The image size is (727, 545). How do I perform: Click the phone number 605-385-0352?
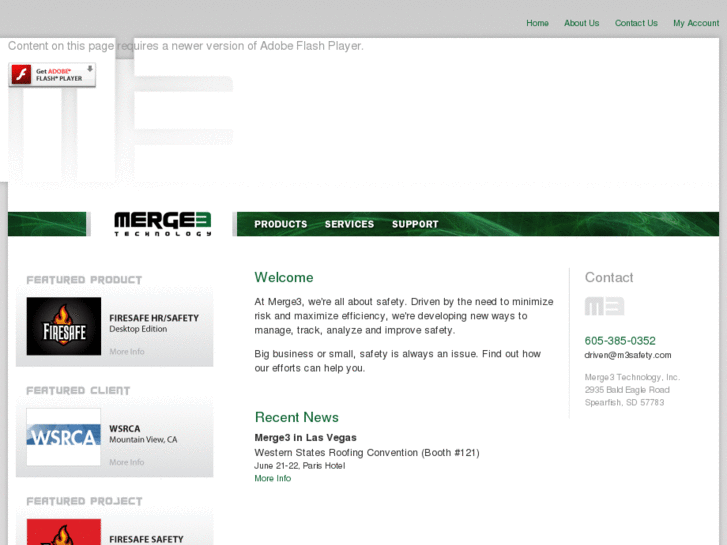point(620,341)
